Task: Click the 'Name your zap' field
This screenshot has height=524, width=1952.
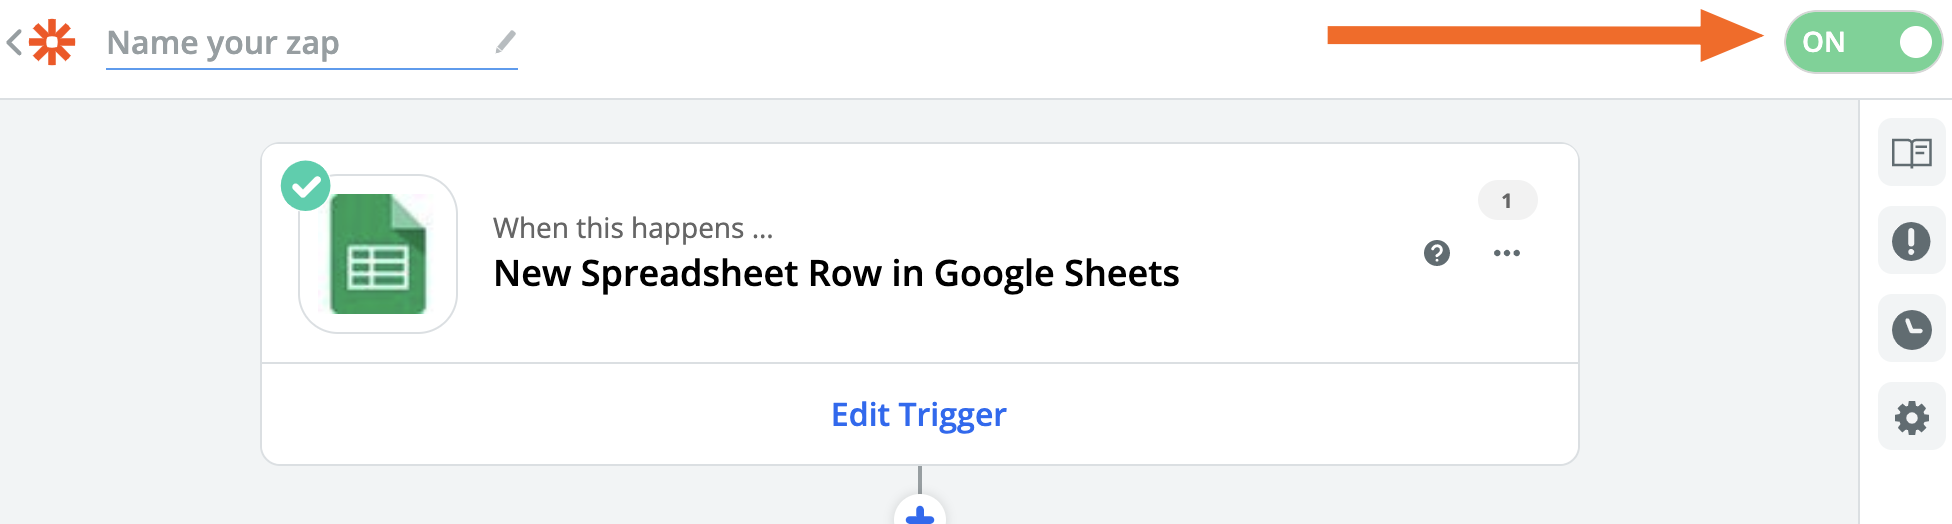Action: click(x=290, y=43)
